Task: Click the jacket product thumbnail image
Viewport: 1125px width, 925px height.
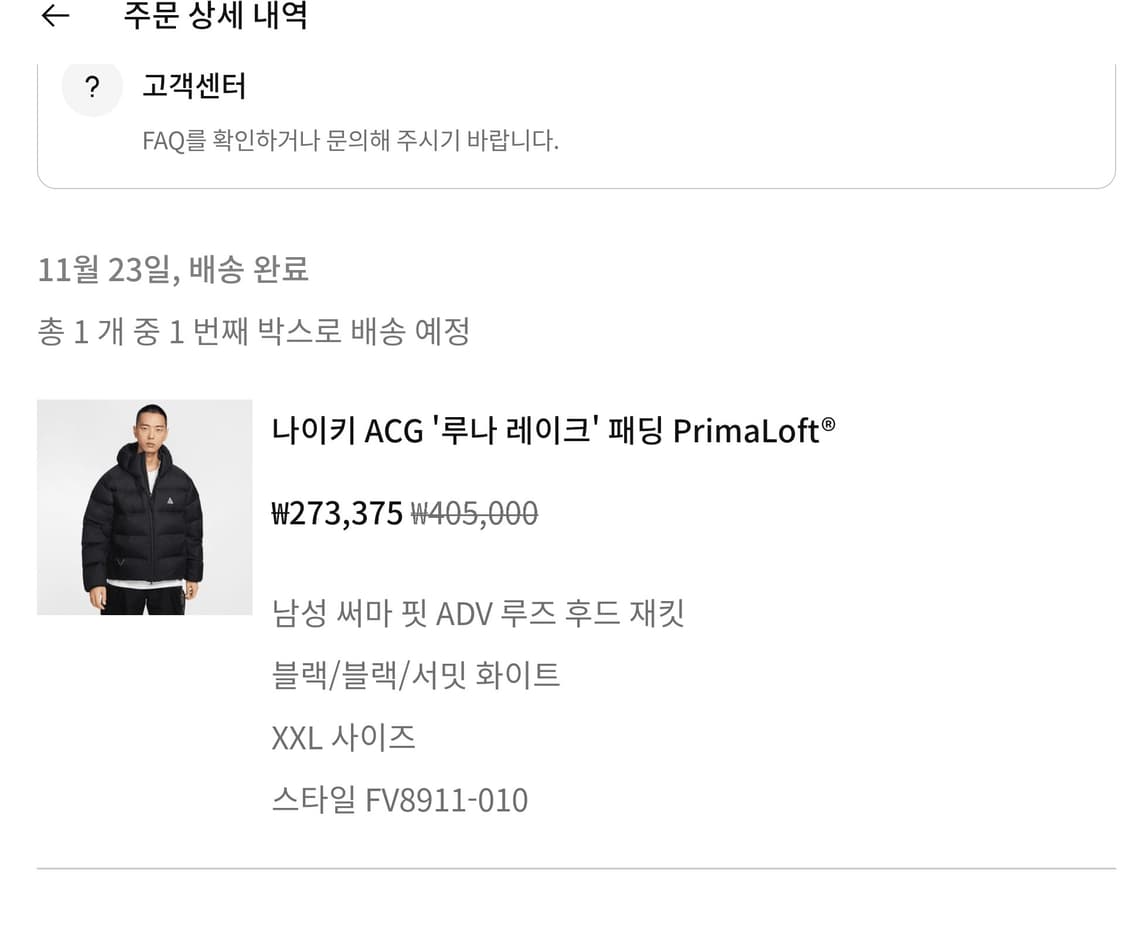Action: [144, 507]
